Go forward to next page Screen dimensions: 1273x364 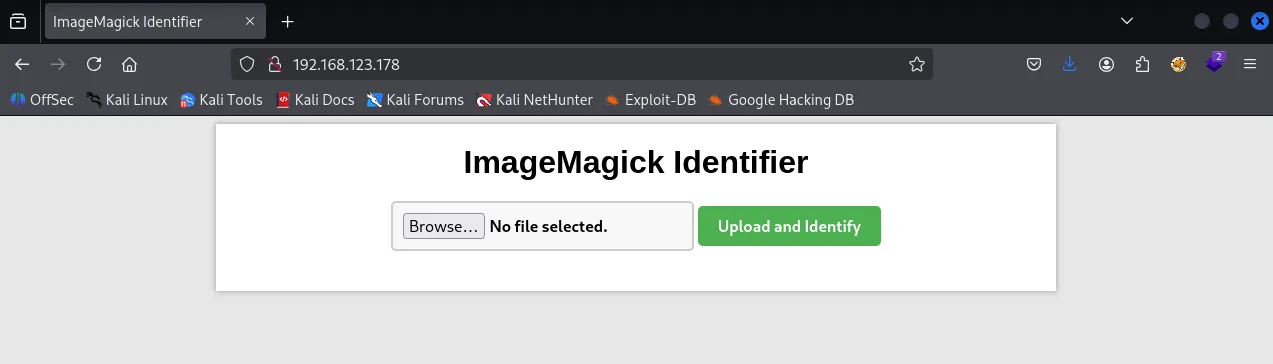coord(58,64)
